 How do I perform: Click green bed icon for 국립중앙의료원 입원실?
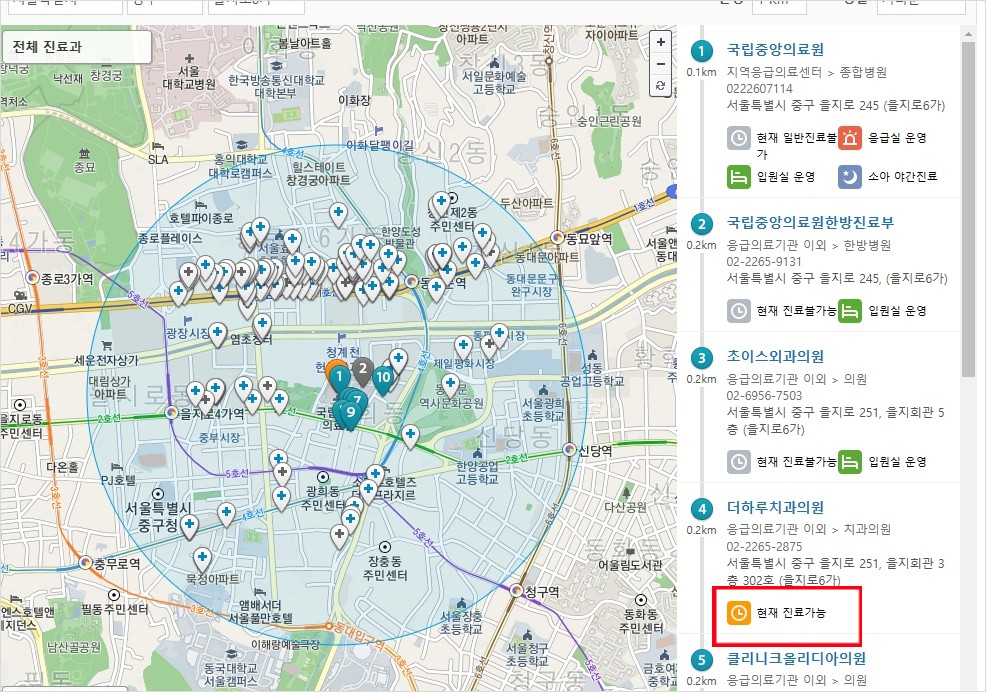click(x=739, y=177)
